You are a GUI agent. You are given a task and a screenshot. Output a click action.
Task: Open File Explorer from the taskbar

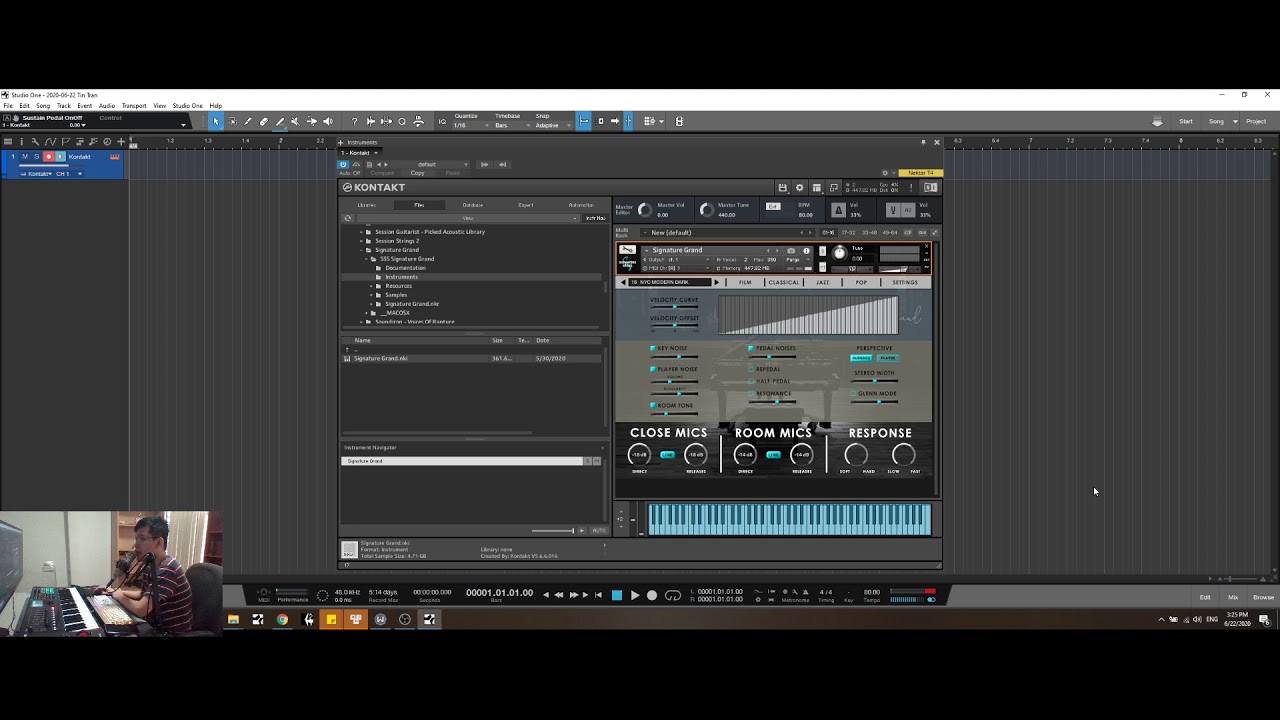233,620
